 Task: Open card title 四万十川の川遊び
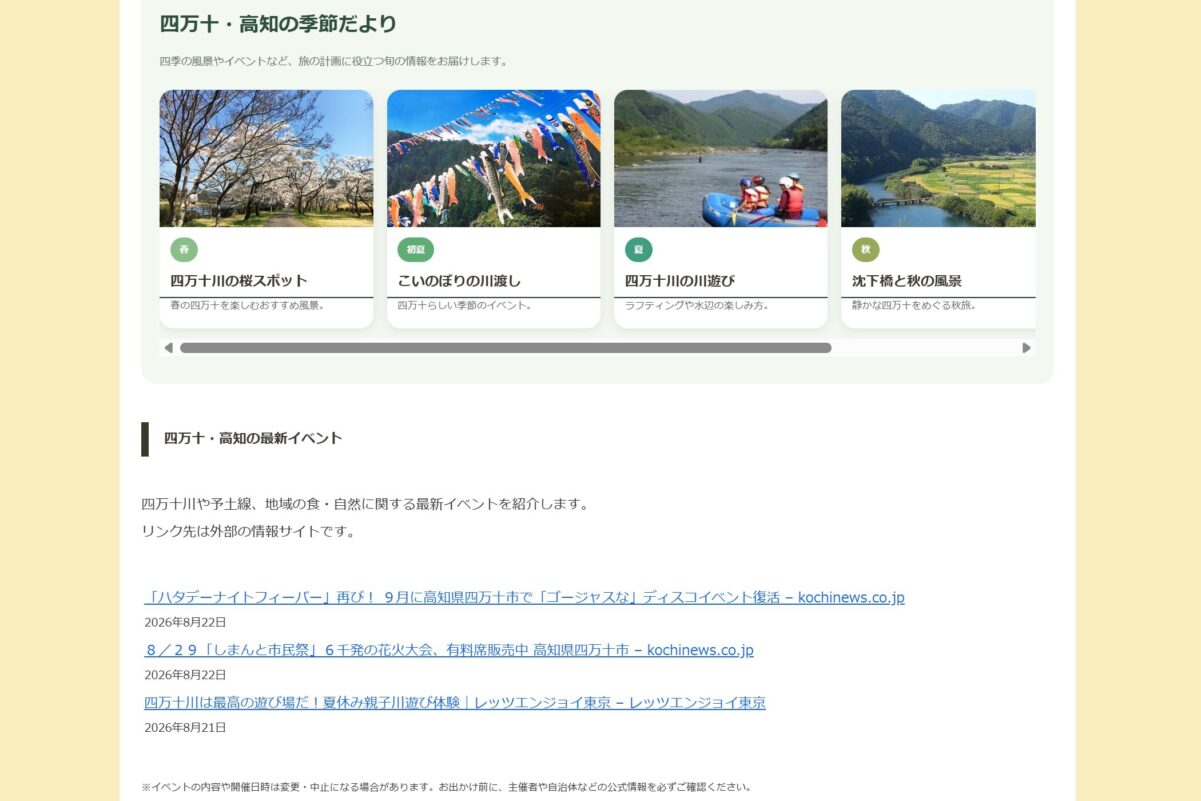[x=680, y=281]
